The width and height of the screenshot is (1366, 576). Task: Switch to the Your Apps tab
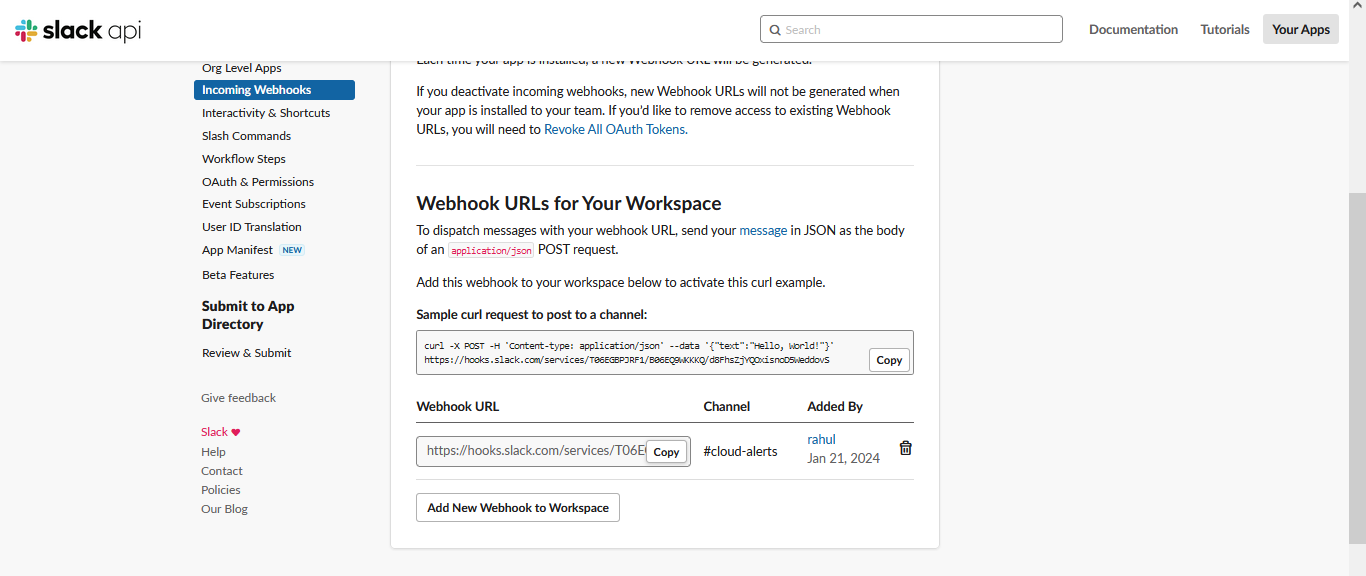pyautogui.click(x=1300, y=29)
